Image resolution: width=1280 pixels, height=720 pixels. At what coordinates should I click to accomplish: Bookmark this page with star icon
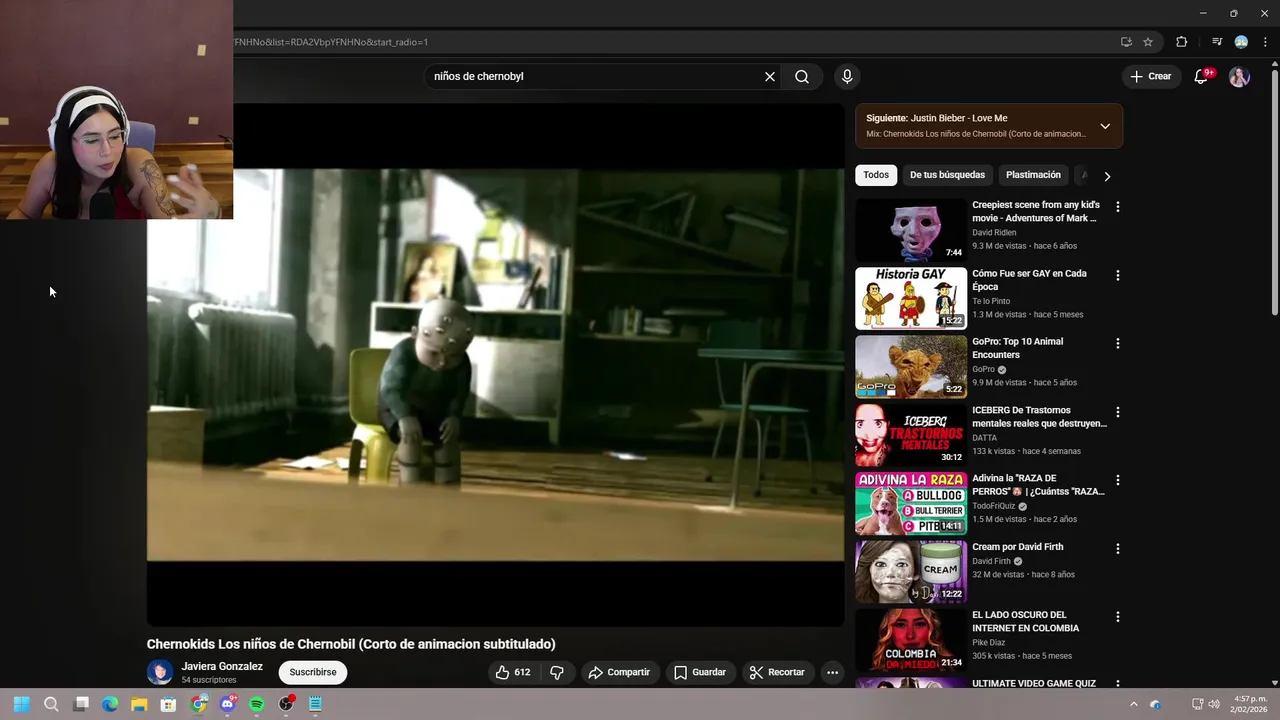pos(1148,42)
